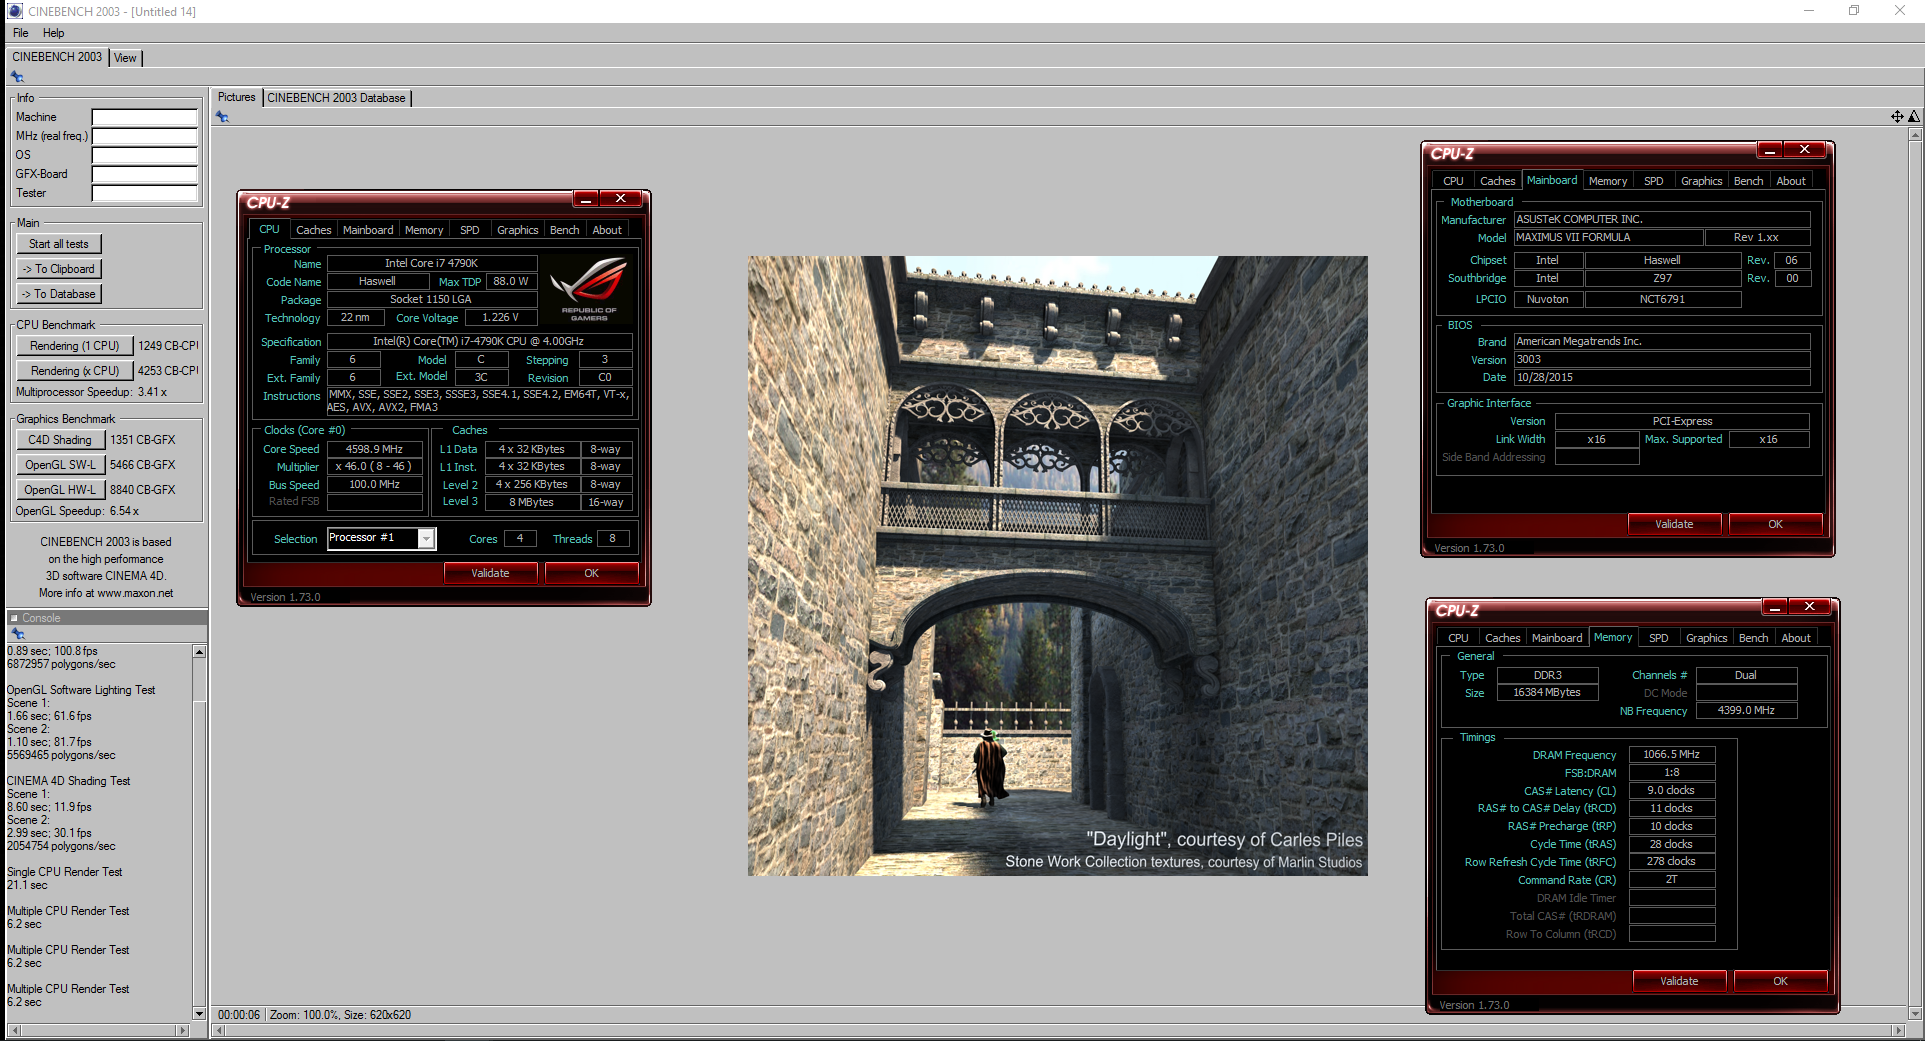
Task: Click the pin icon under Pictures tab
Action: [222, 117]
